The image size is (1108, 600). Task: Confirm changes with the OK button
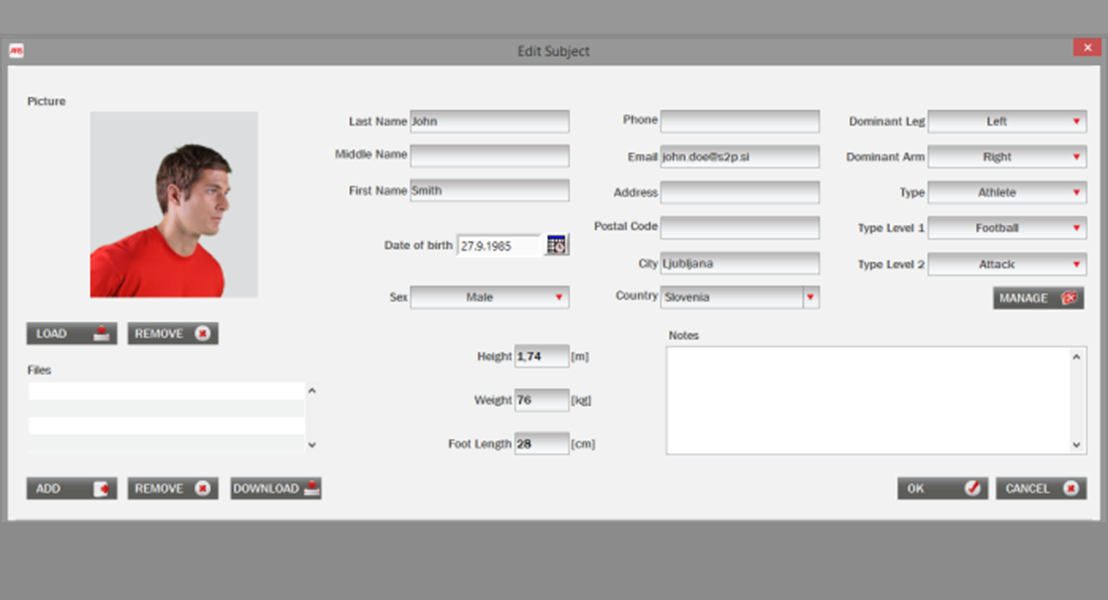tap(942, 489)
